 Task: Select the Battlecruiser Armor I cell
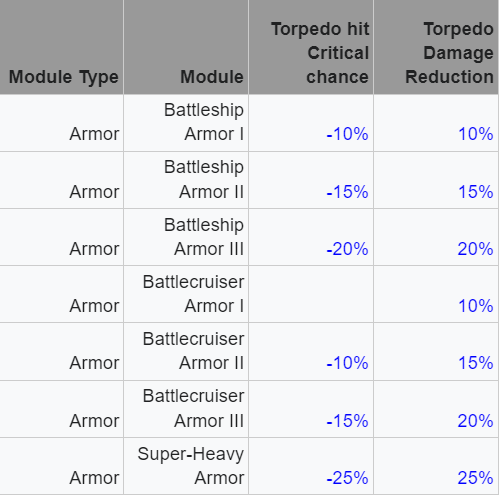tap(186, 294)
